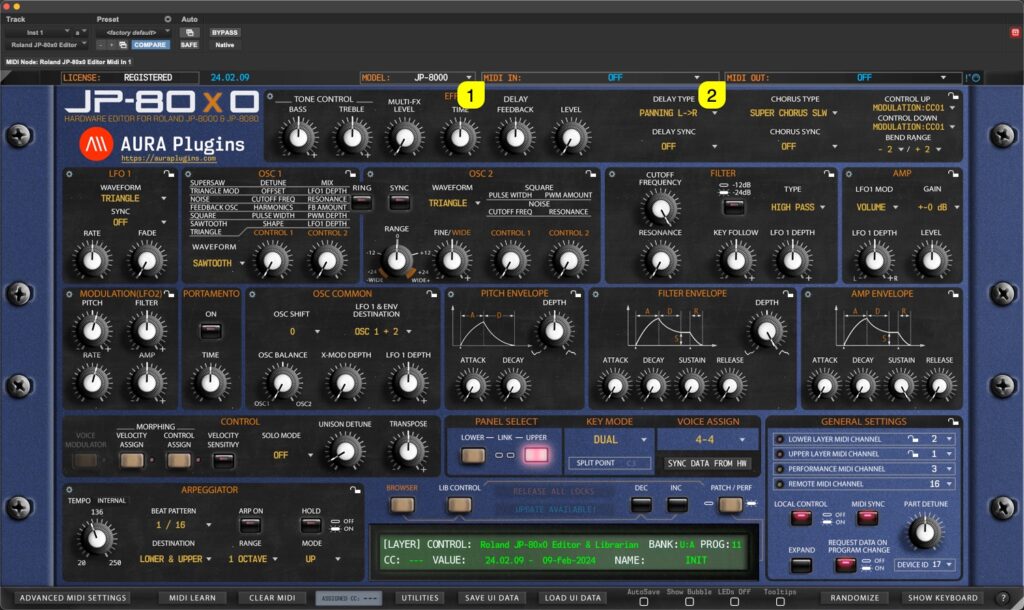Check the AutoSave checkbox

643,602
